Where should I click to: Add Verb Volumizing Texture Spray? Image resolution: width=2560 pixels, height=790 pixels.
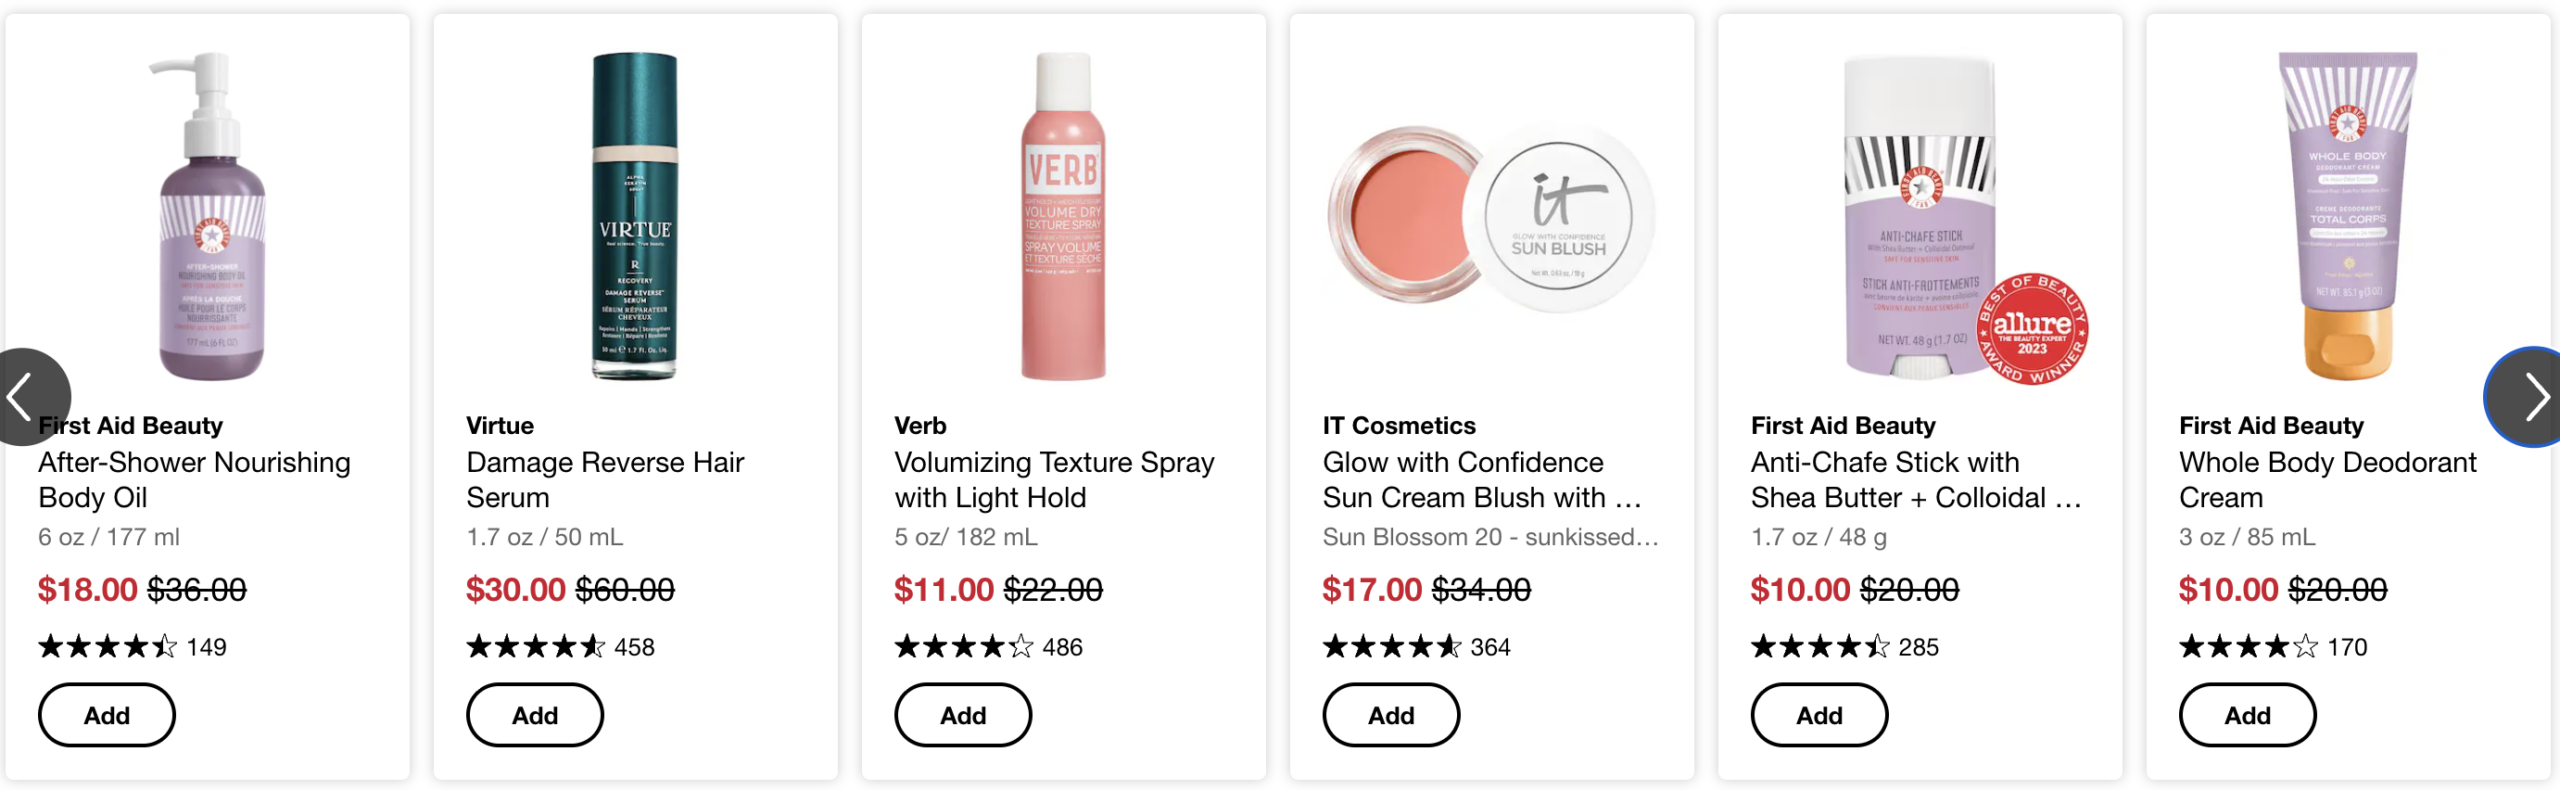point(963,715)
